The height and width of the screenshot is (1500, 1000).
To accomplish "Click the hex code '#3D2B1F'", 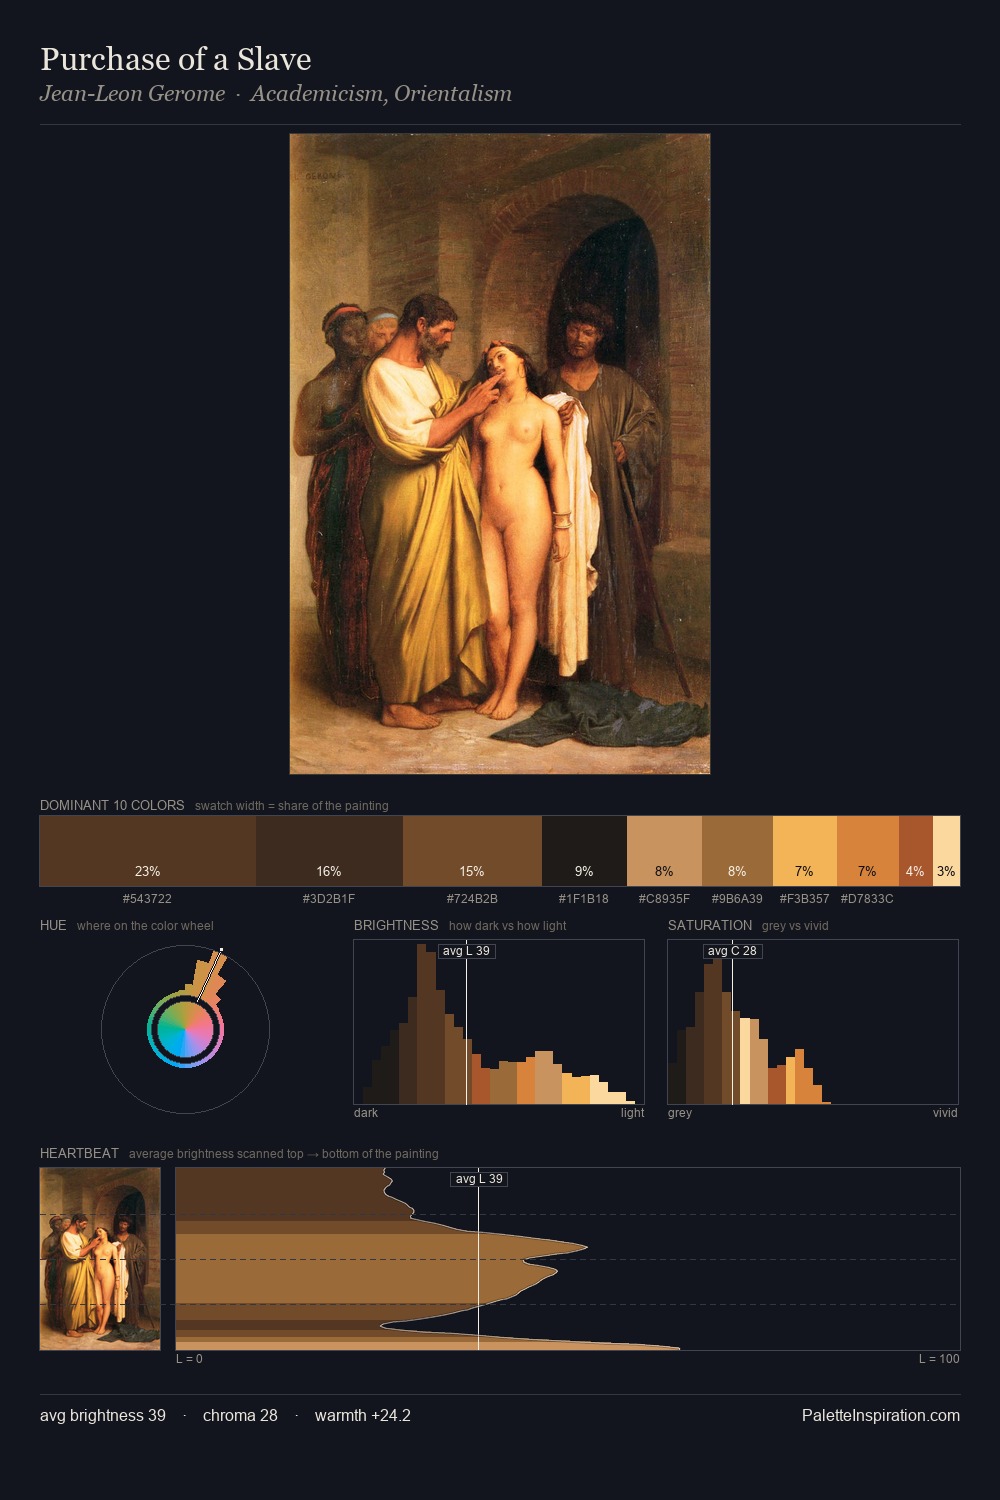I will click(329, 899).
